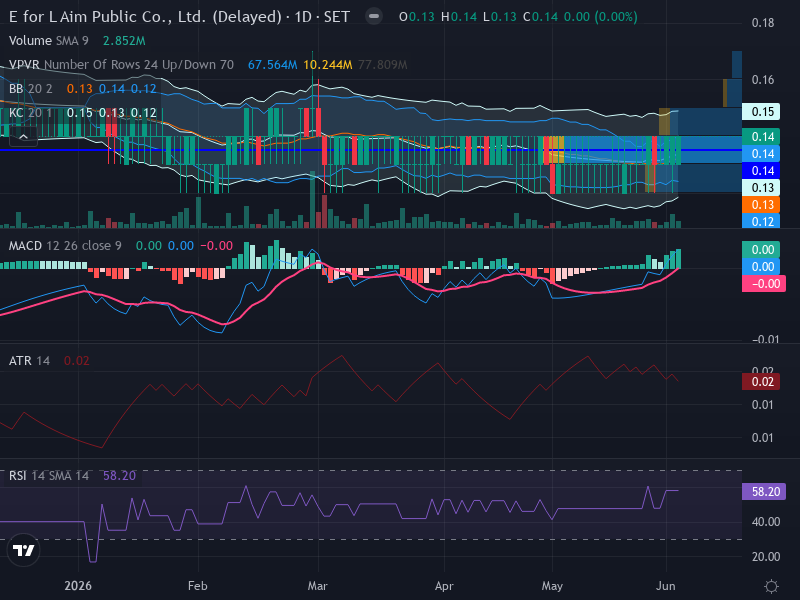Click the TradingView logo

tap(23, 550)
